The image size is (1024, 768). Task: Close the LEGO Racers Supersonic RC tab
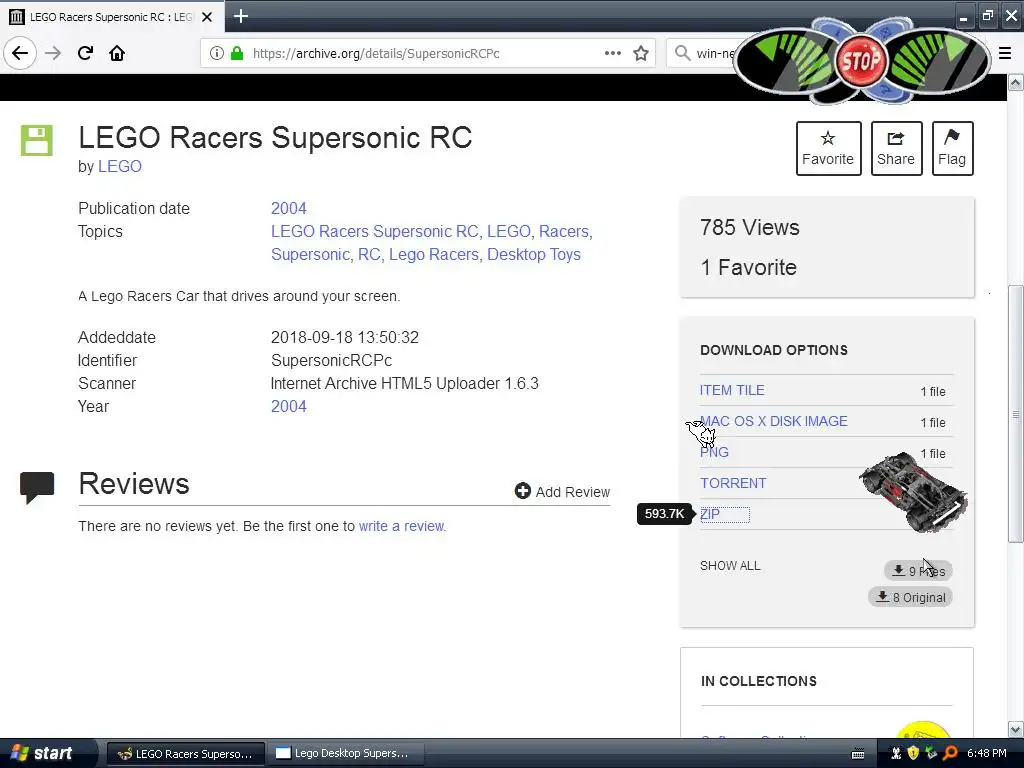(207, 17)
